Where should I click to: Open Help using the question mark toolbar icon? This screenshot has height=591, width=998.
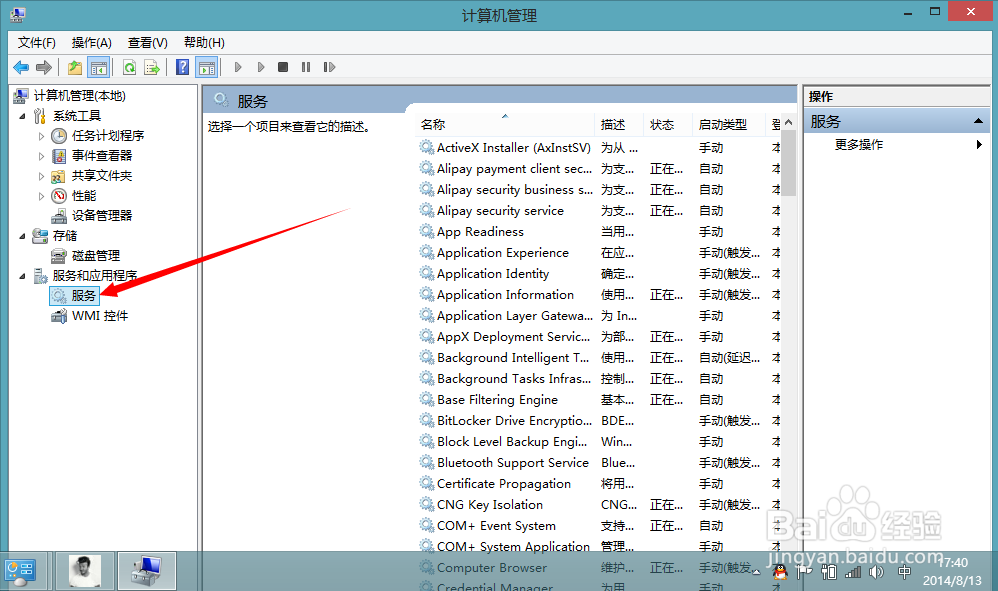[183, 67]
